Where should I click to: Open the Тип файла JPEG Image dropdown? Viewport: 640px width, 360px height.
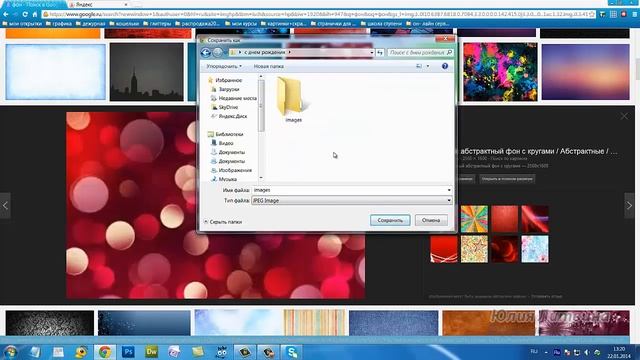click(x=351, y=200)
